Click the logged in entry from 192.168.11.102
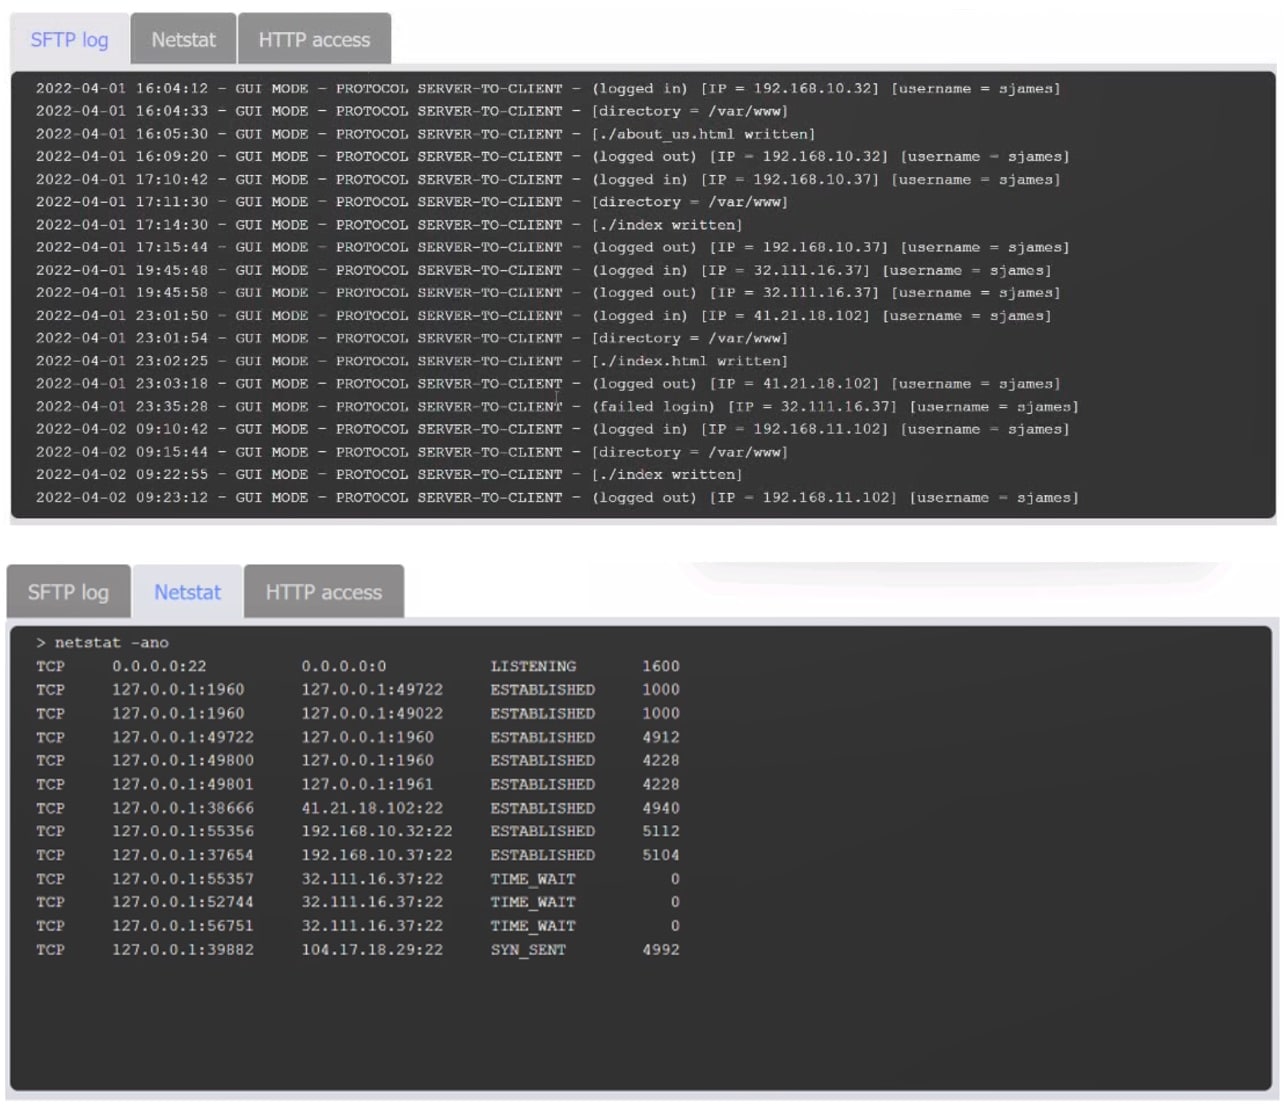The image size is (1287, 1109). point(551,428)
